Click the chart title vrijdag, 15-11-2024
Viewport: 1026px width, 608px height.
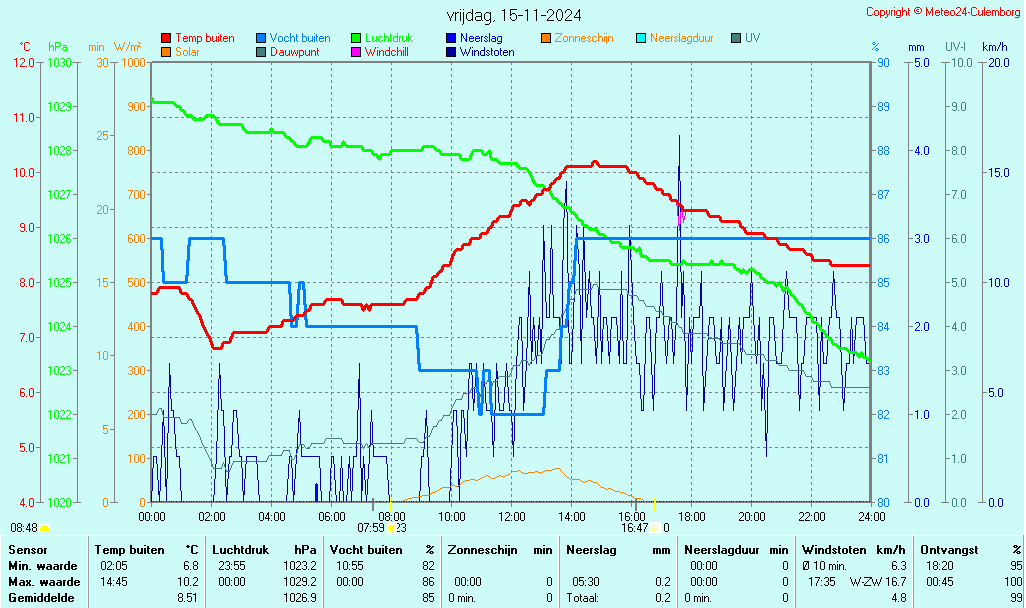point(514,15)
